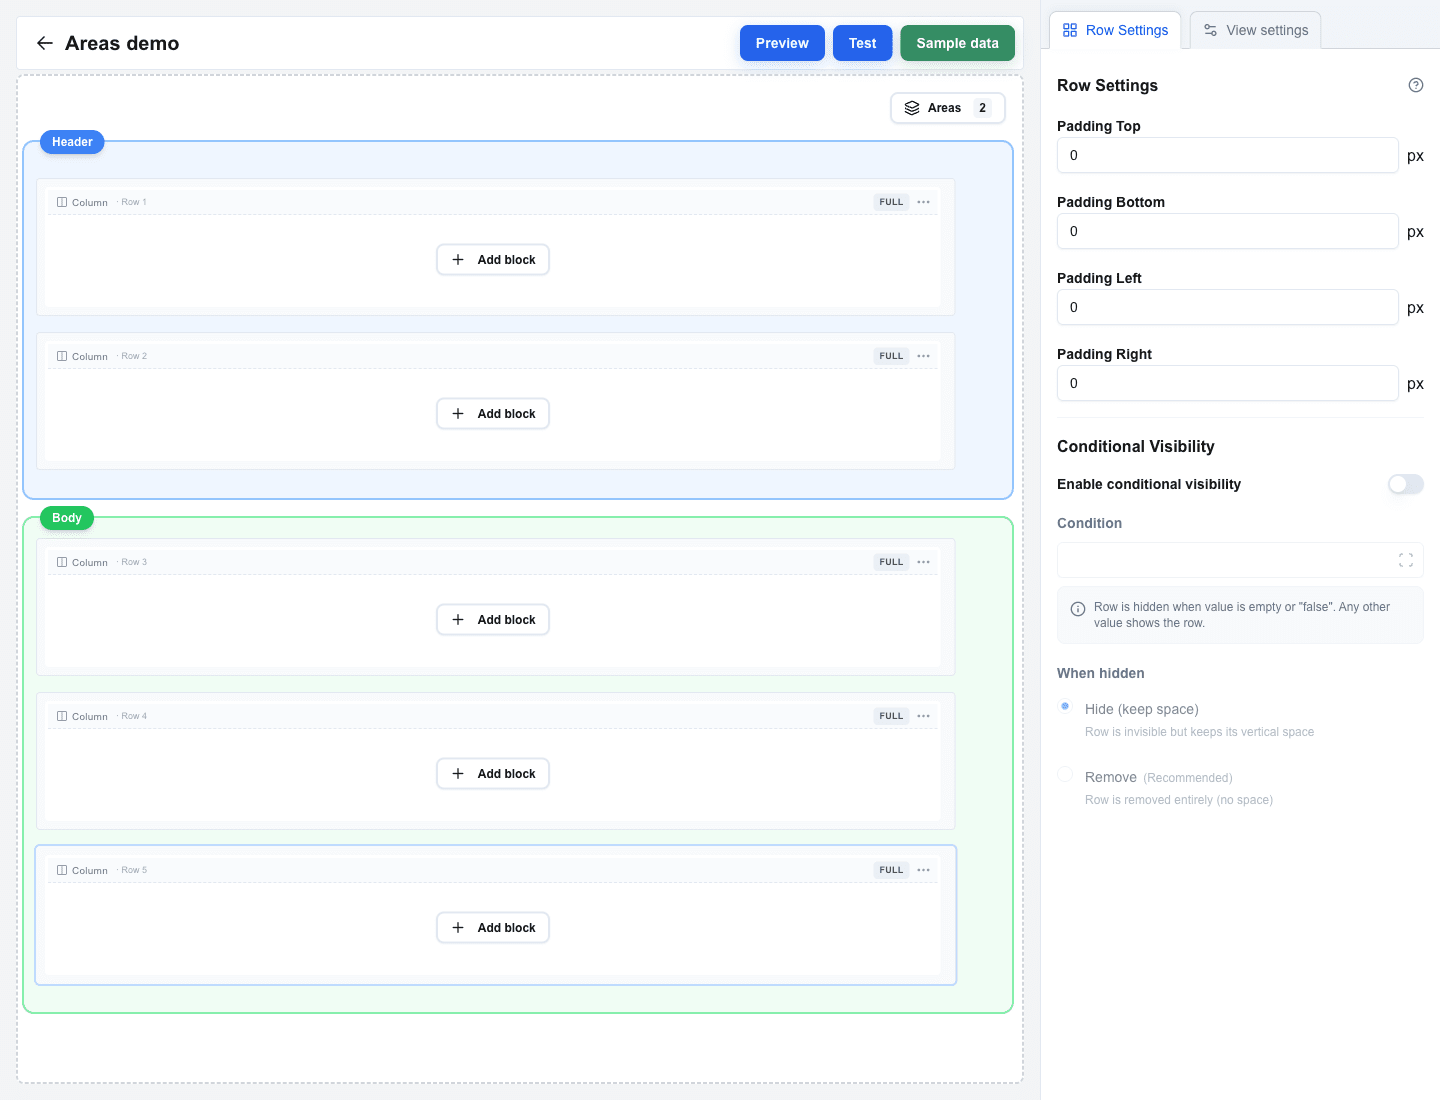This screenshot has height=1100, width=1440.
Task: Click the Column icon in Row 2
Action: [62, 356]
